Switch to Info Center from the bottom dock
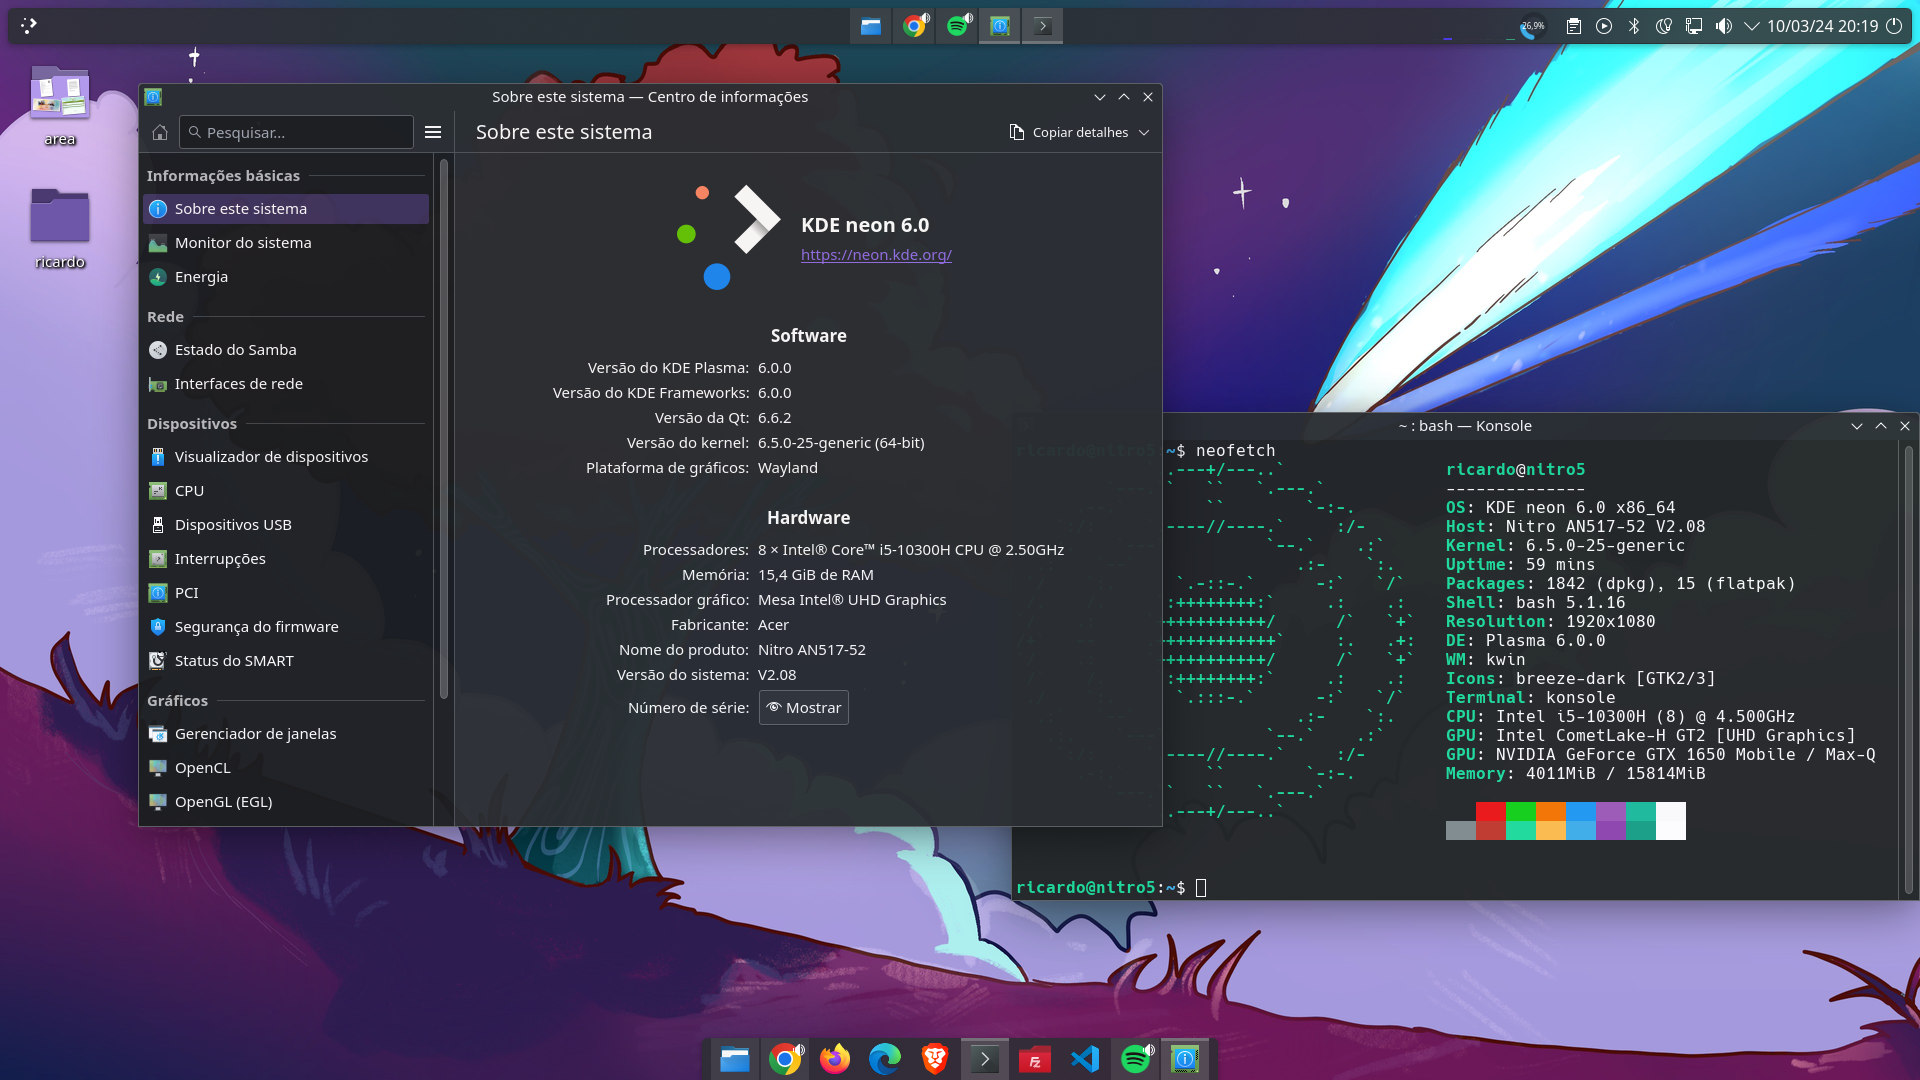 (1185, 1059)
